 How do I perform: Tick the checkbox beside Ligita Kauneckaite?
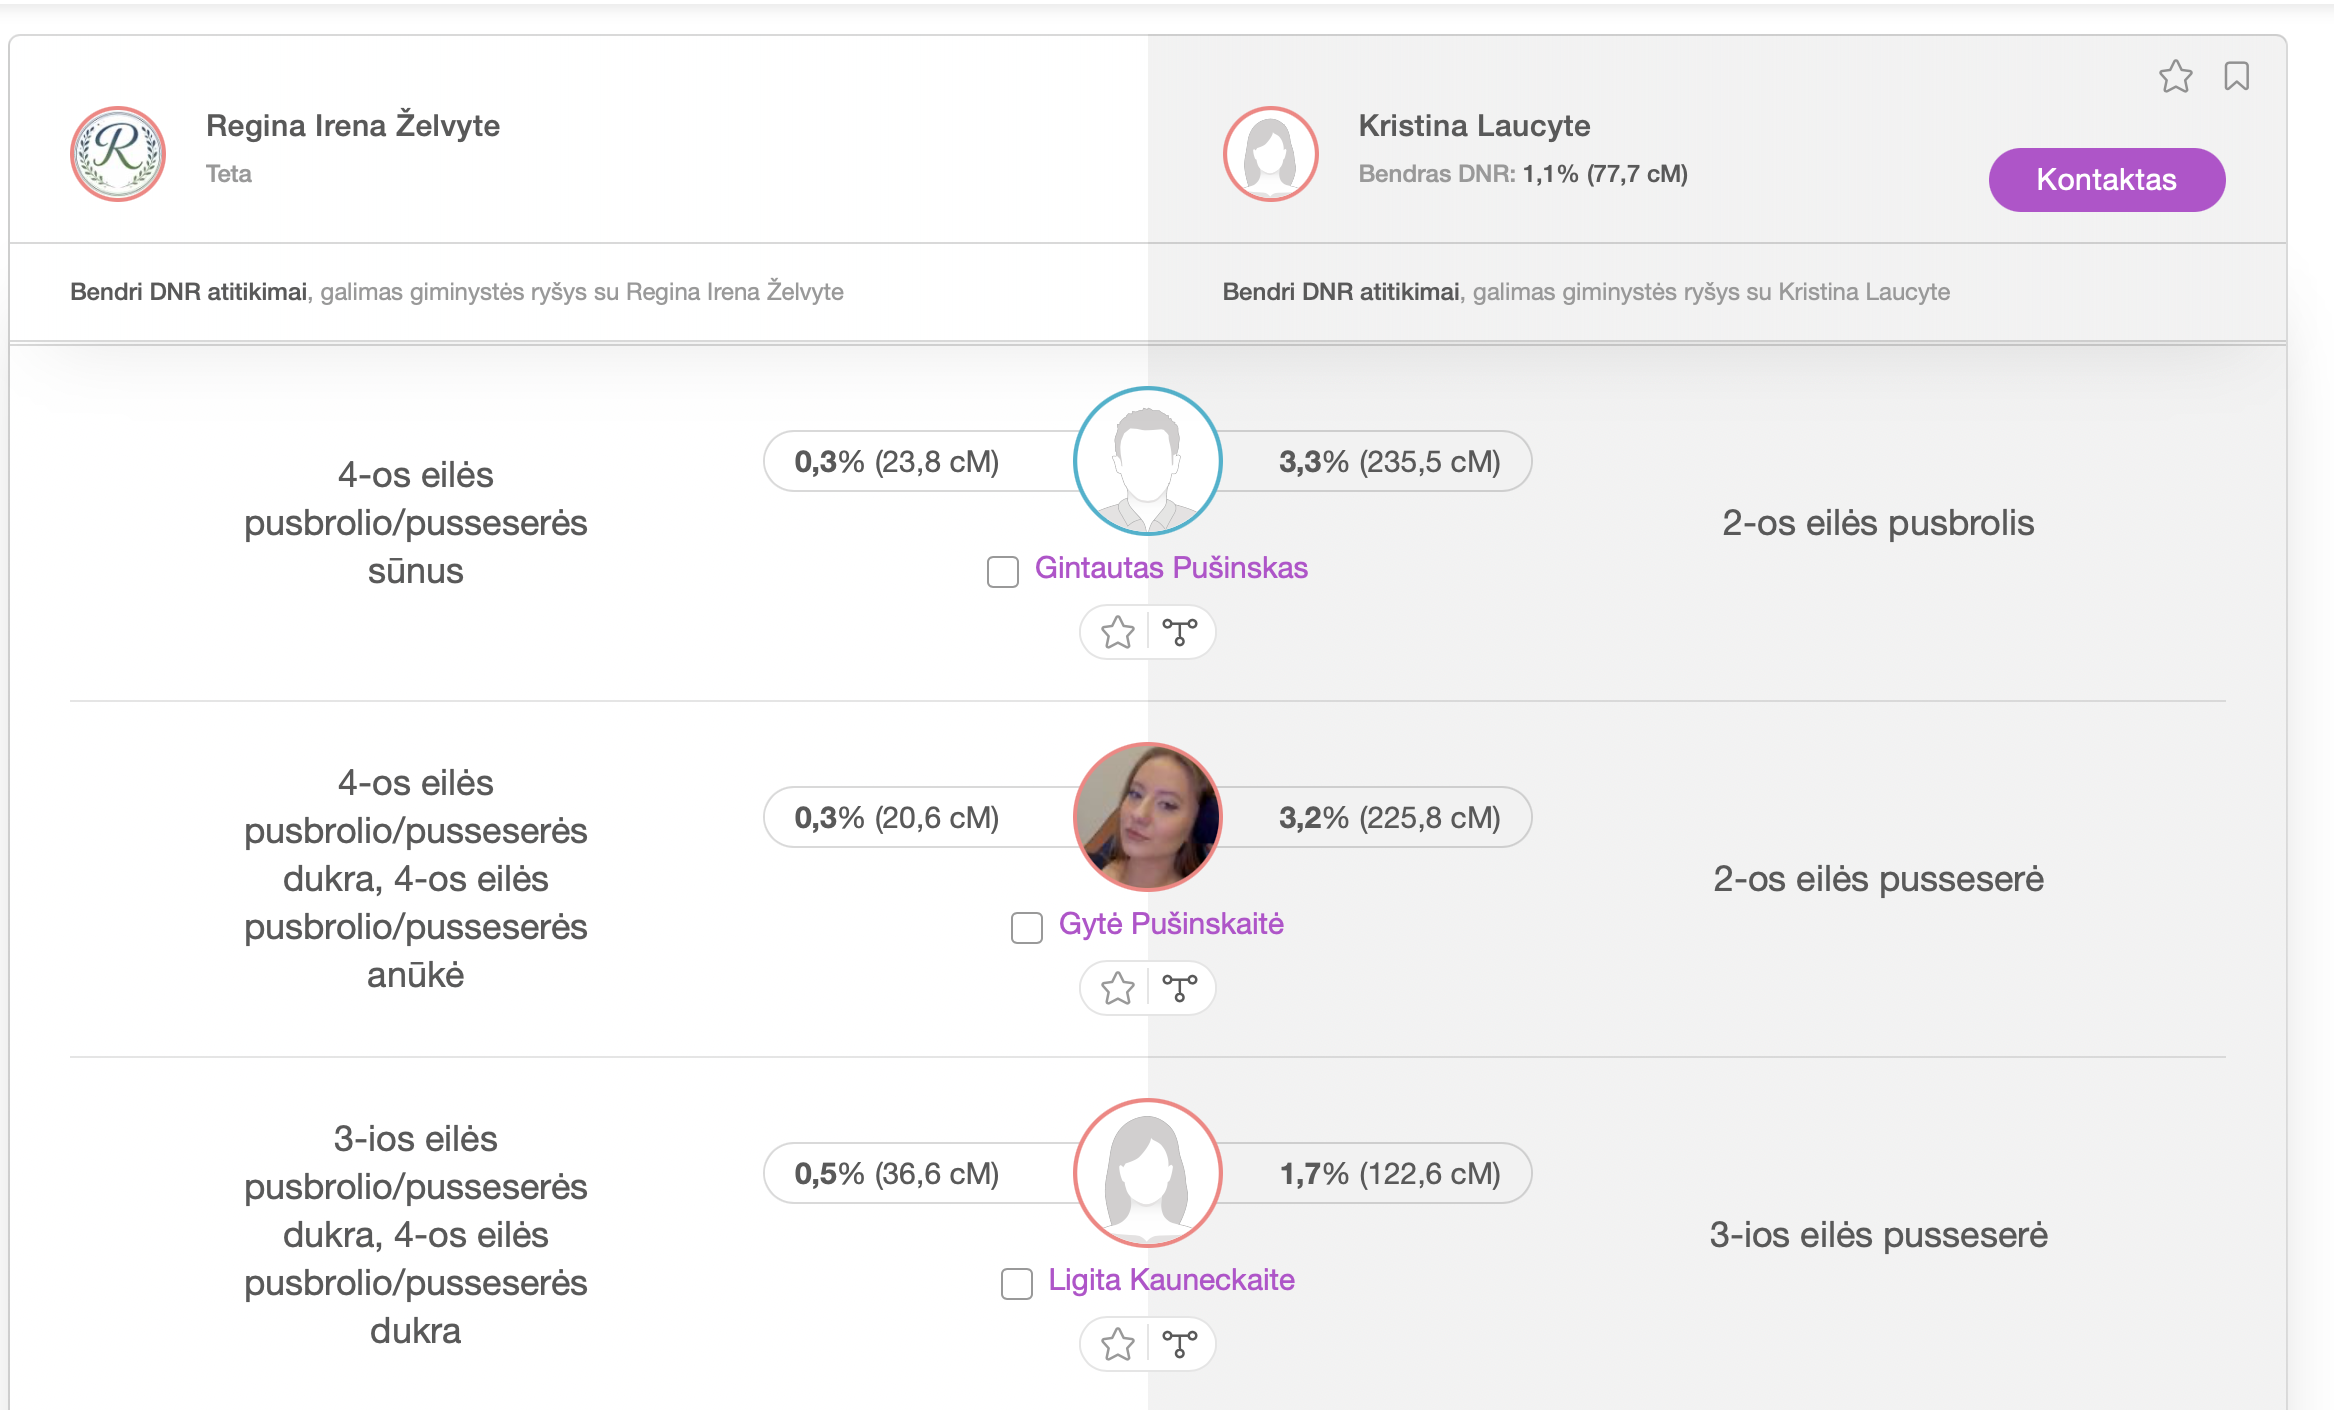pyautogui.click(x=1016, y=1283)
